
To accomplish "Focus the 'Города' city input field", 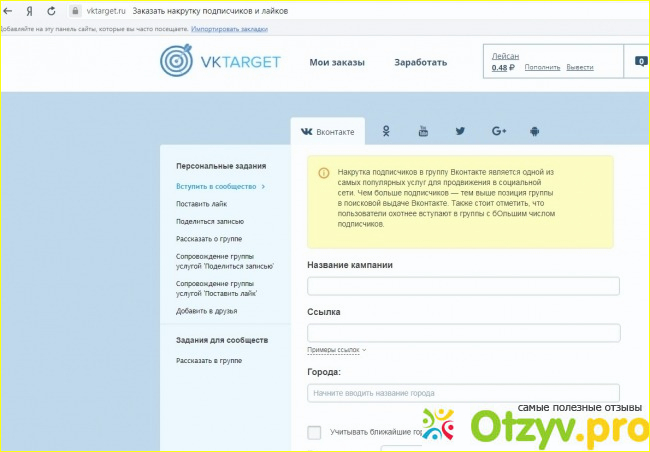I will [463, 393].
